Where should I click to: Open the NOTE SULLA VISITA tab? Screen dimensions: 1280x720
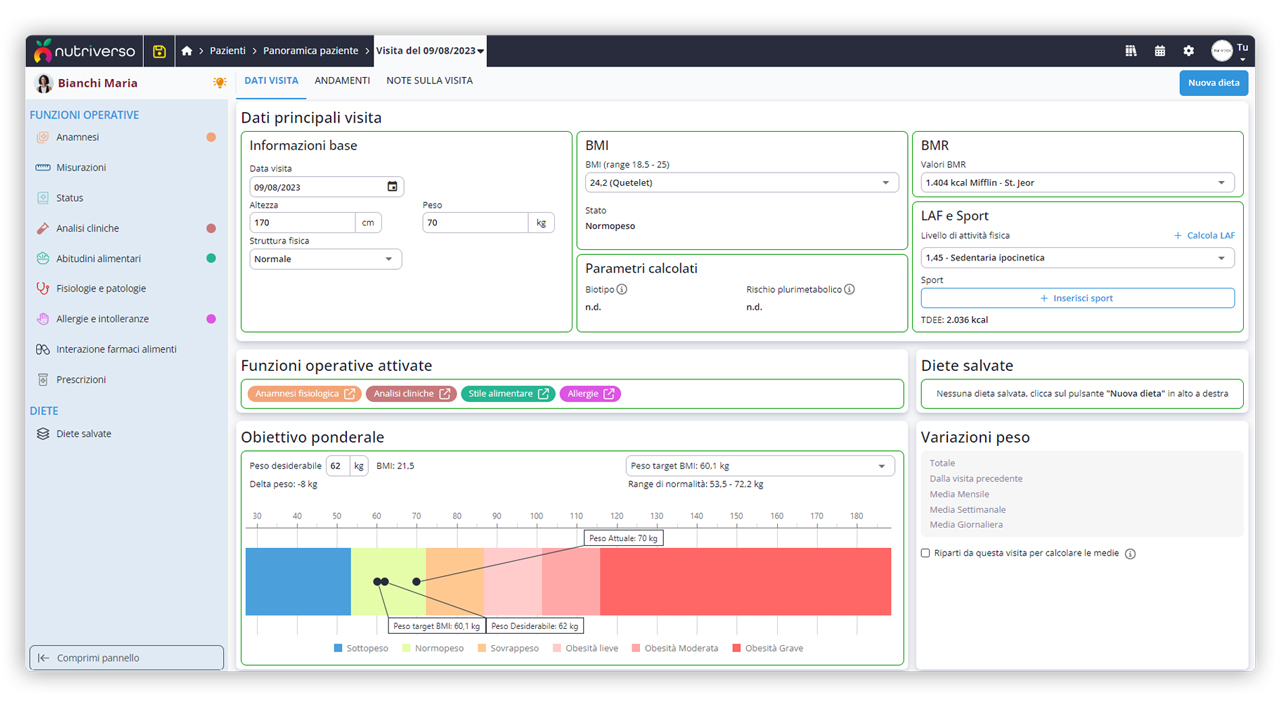[429, 81]
